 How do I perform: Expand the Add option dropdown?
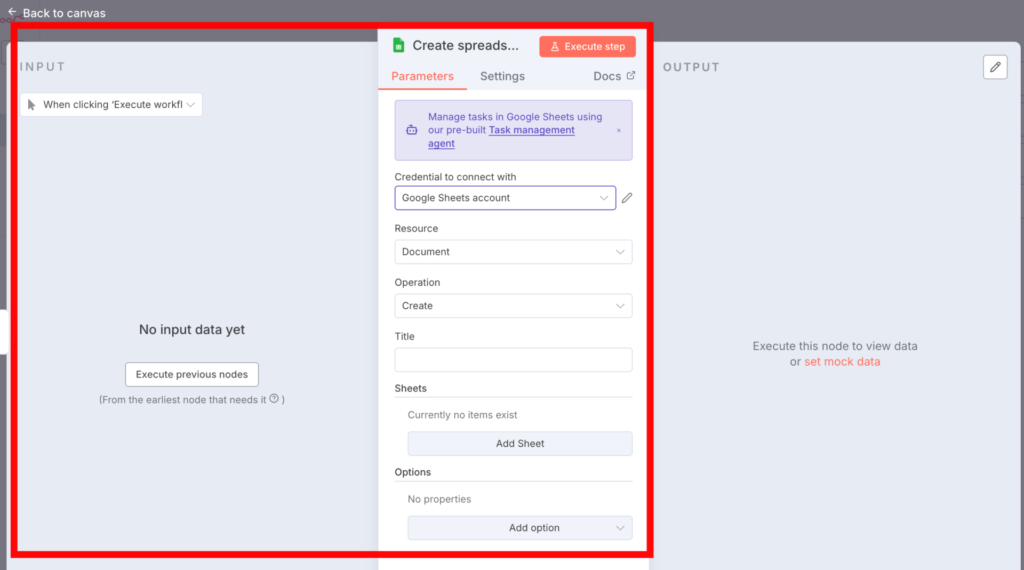pyautogui.click(x=519, y=528)
